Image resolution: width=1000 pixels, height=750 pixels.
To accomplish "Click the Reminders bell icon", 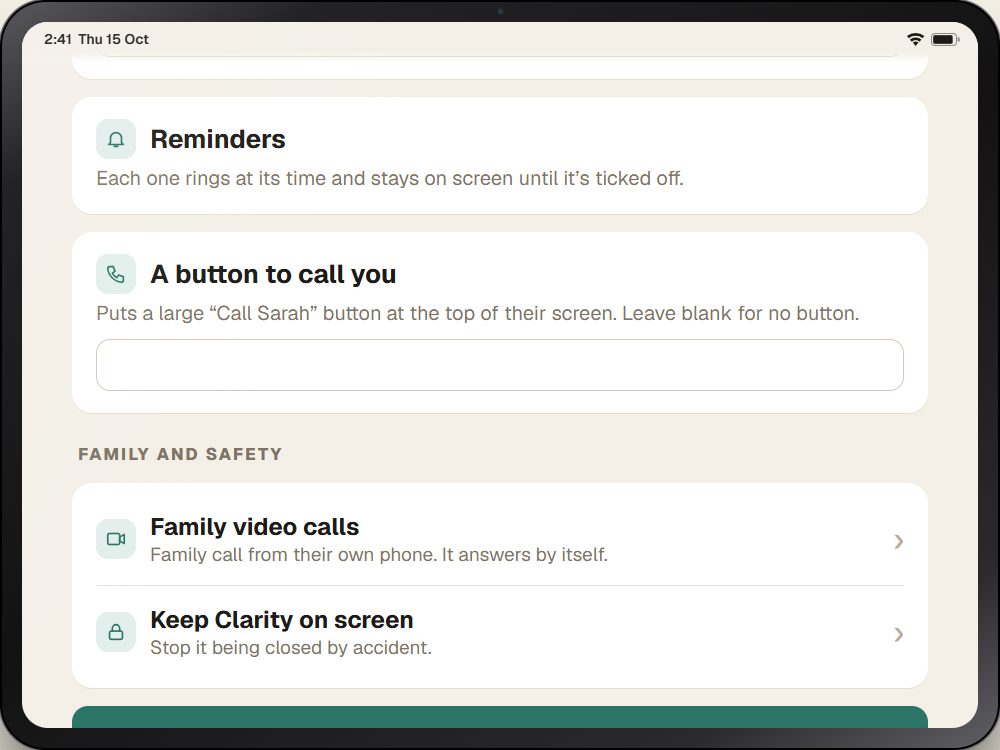I will pos(116,139).
